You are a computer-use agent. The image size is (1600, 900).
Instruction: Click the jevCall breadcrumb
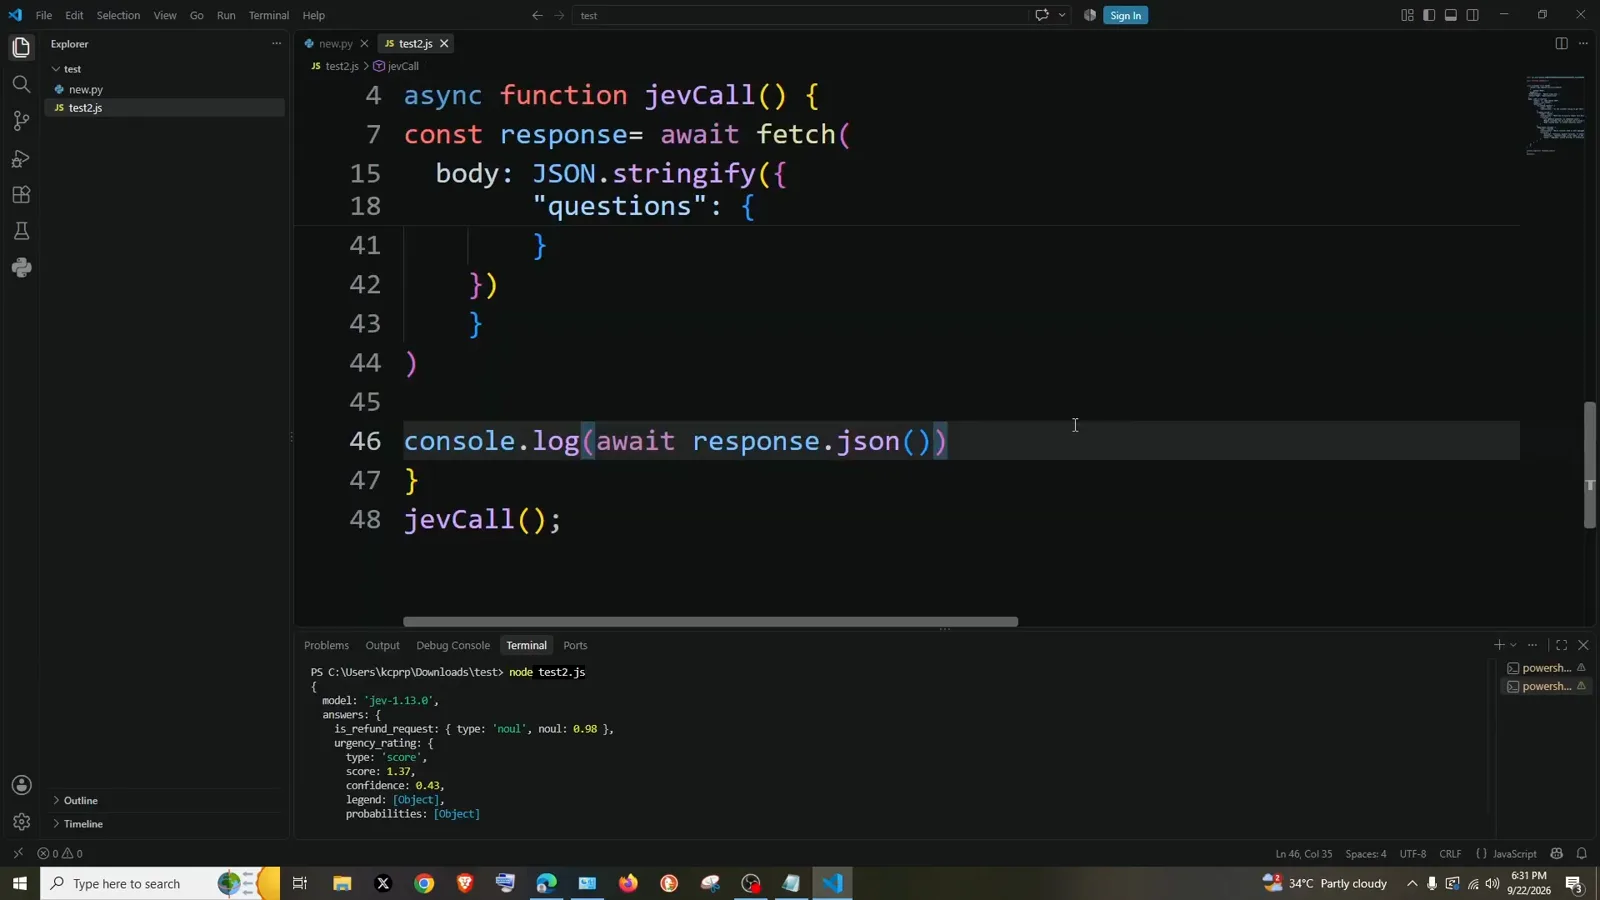403,66
